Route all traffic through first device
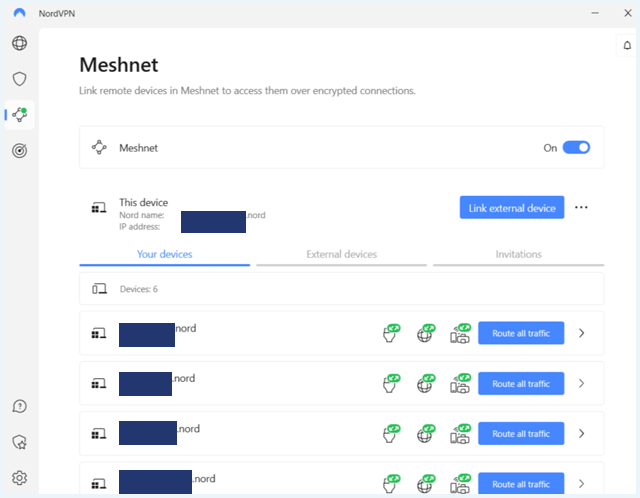Screen dimensions: 640x498 pos(521,333)
